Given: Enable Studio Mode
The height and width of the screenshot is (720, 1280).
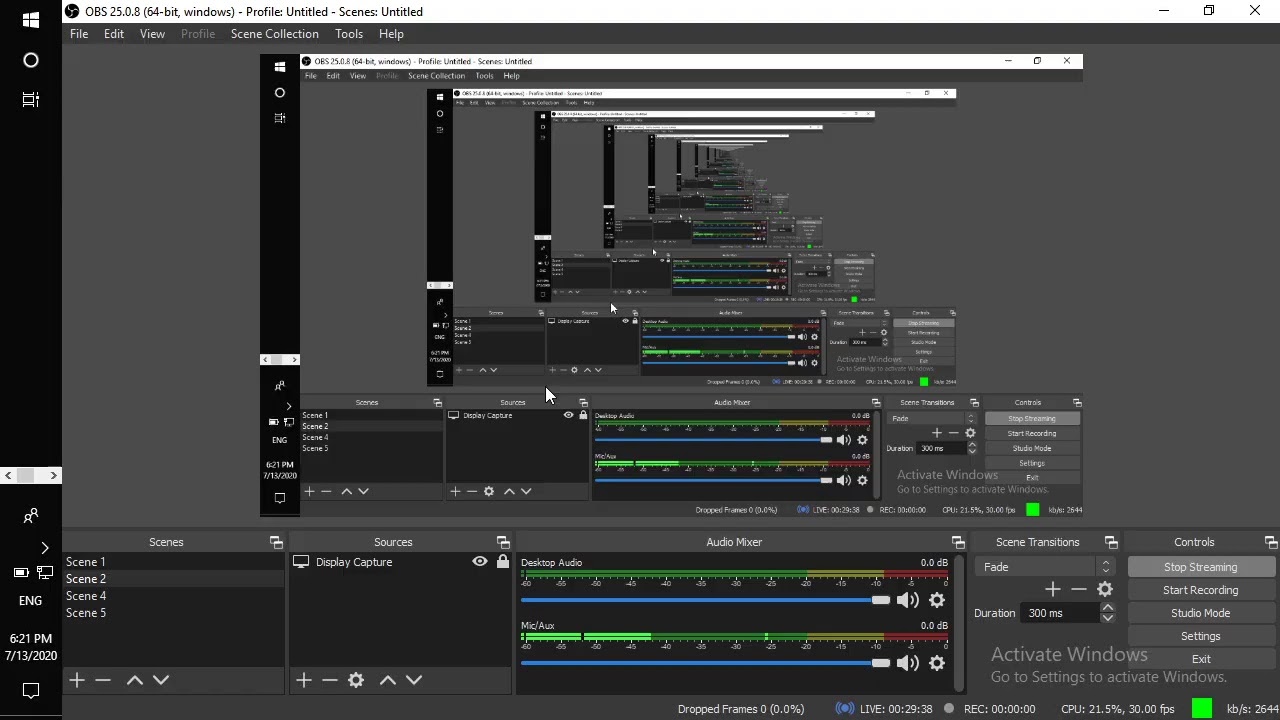Looking at the screenshot, I should click(1200, 613).
